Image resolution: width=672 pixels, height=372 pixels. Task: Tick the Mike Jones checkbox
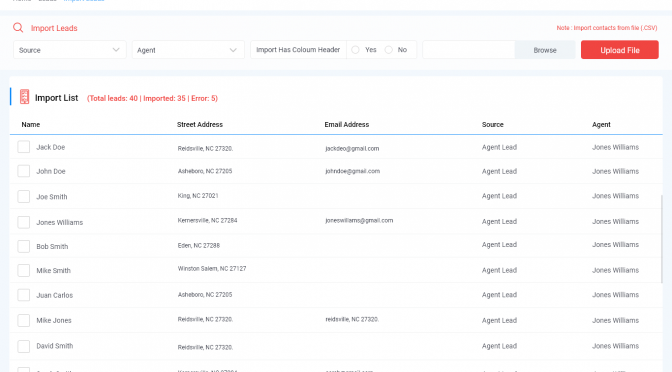[x=24, y=320]
